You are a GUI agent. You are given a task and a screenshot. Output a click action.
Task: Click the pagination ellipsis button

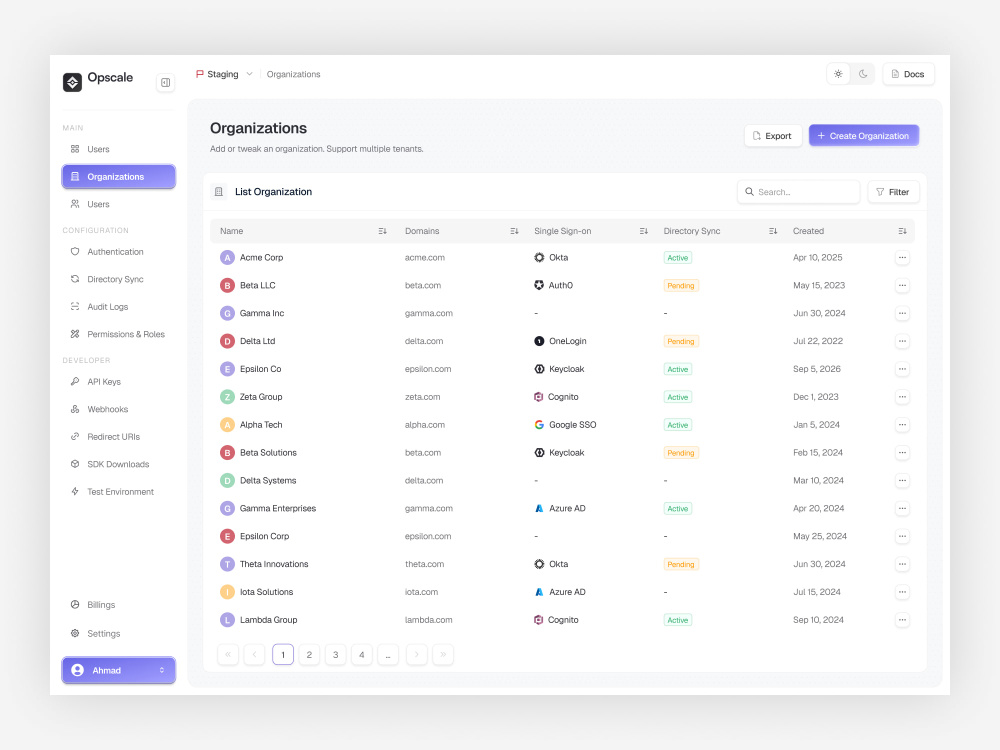click(x=388, y=654)
